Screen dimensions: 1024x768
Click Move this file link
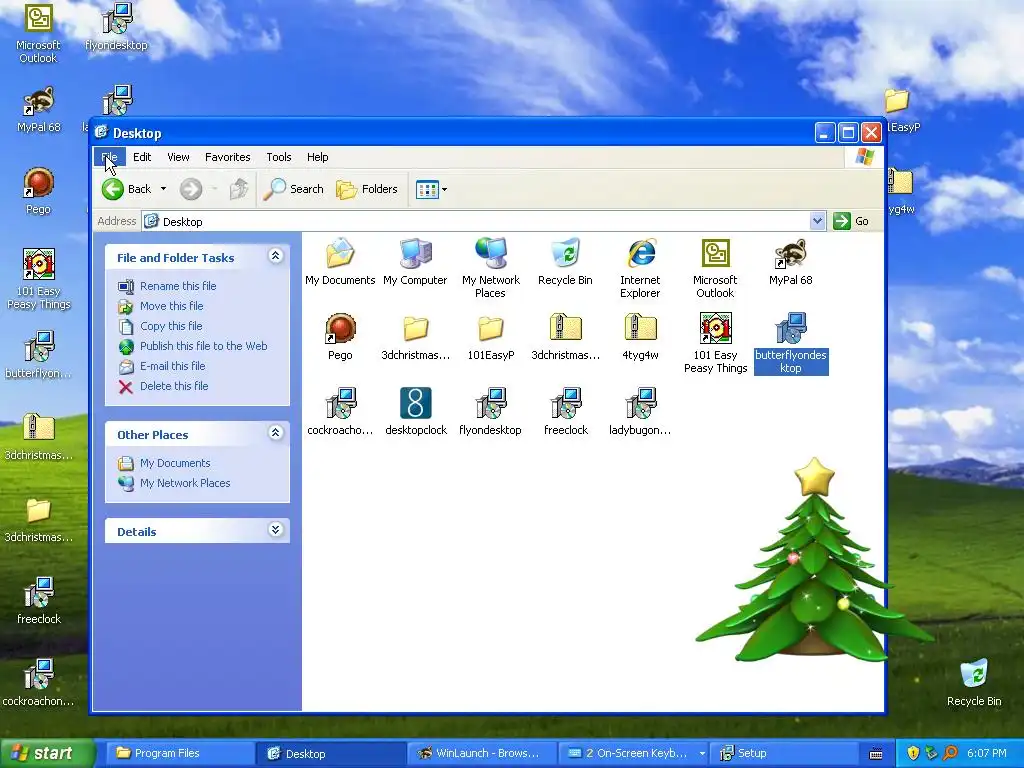[x=171, y=306]
